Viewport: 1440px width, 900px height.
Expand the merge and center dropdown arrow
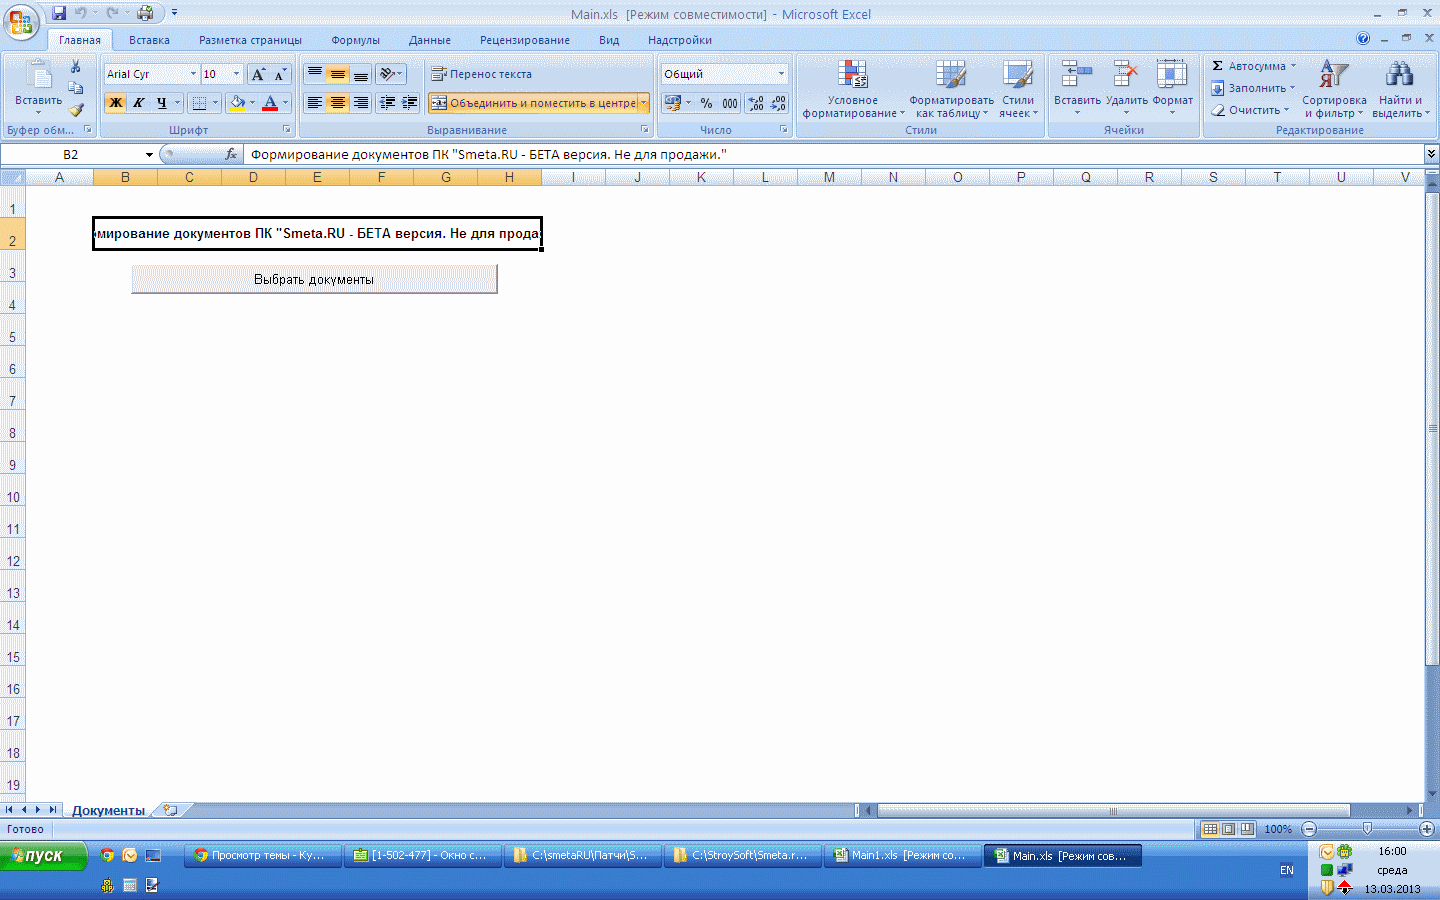click(x=643, y=103)
